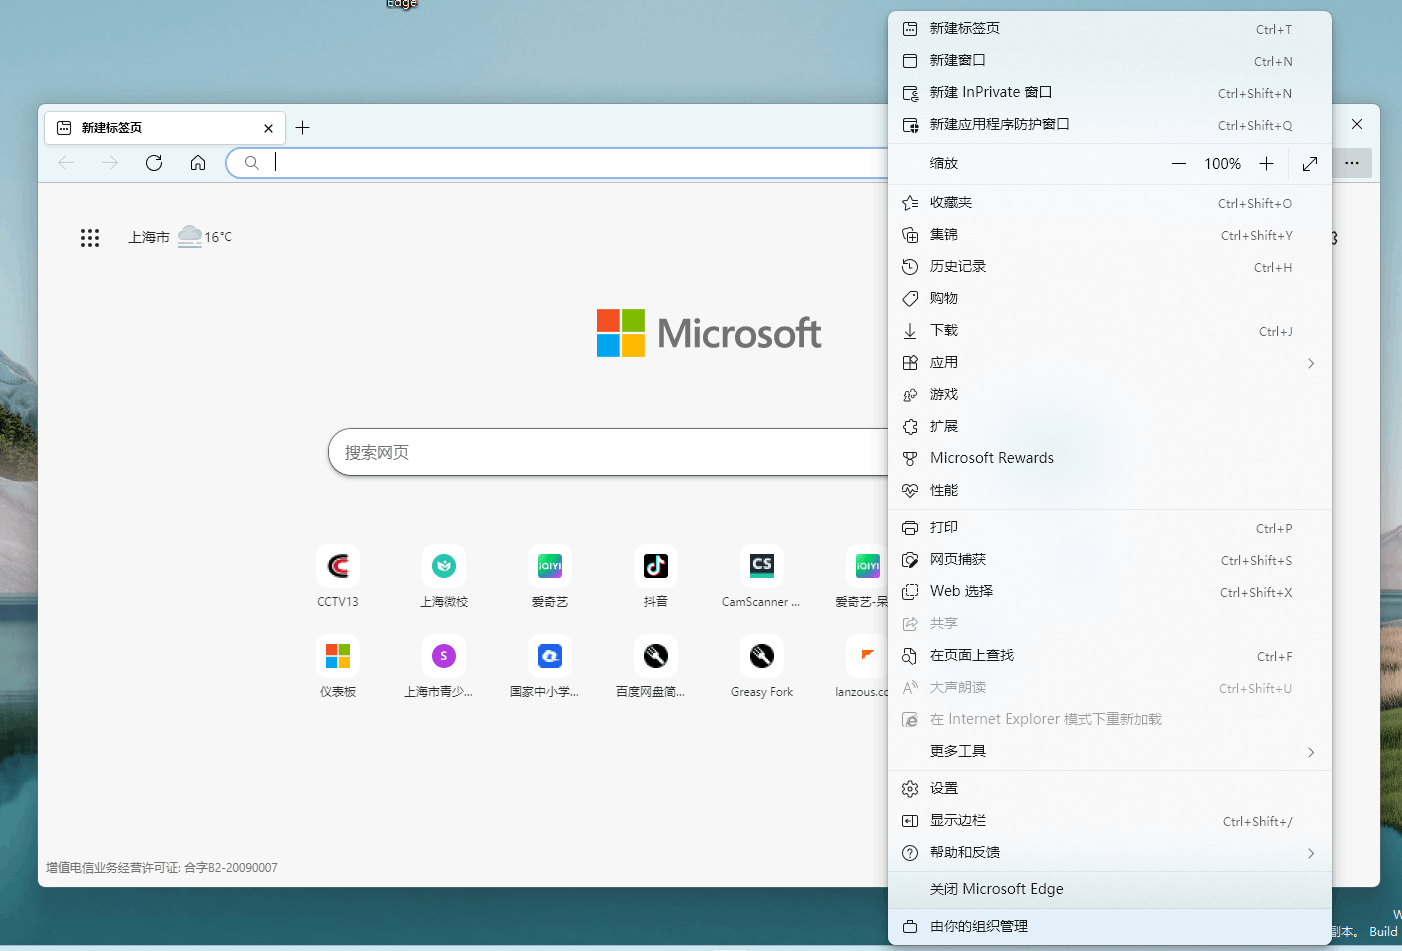Open 扩展 from the menu
1402x951 pixels.
[1110, 427]
